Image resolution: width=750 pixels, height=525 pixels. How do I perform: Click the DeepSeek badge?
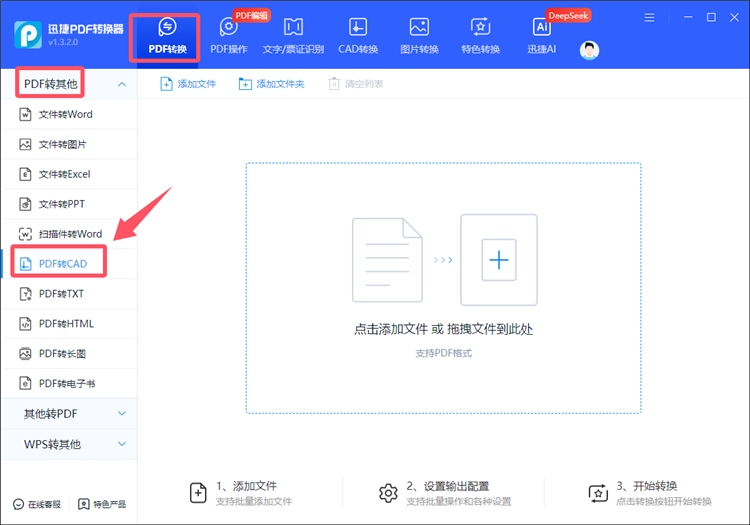click(x=568, y=16)
